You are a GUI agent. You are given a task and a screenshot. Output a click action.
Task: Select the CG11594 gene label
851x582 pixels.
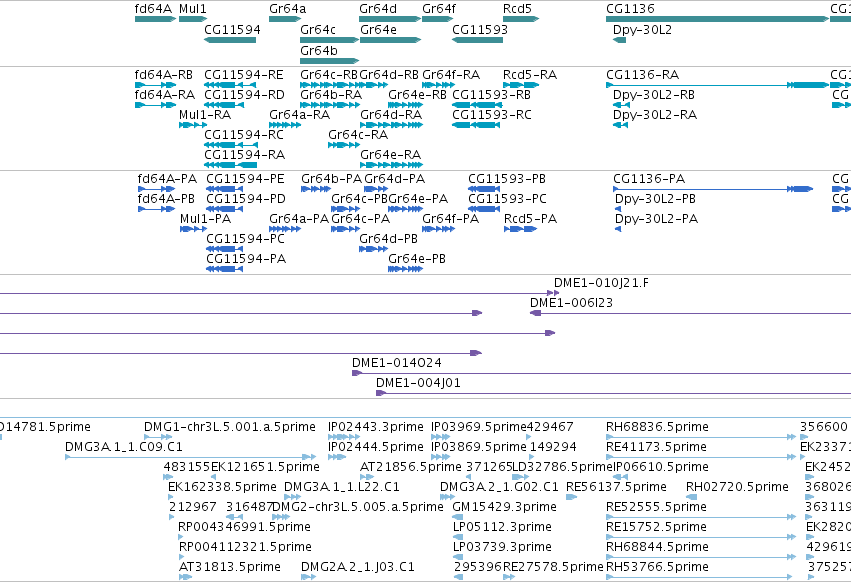click(232, 30)
